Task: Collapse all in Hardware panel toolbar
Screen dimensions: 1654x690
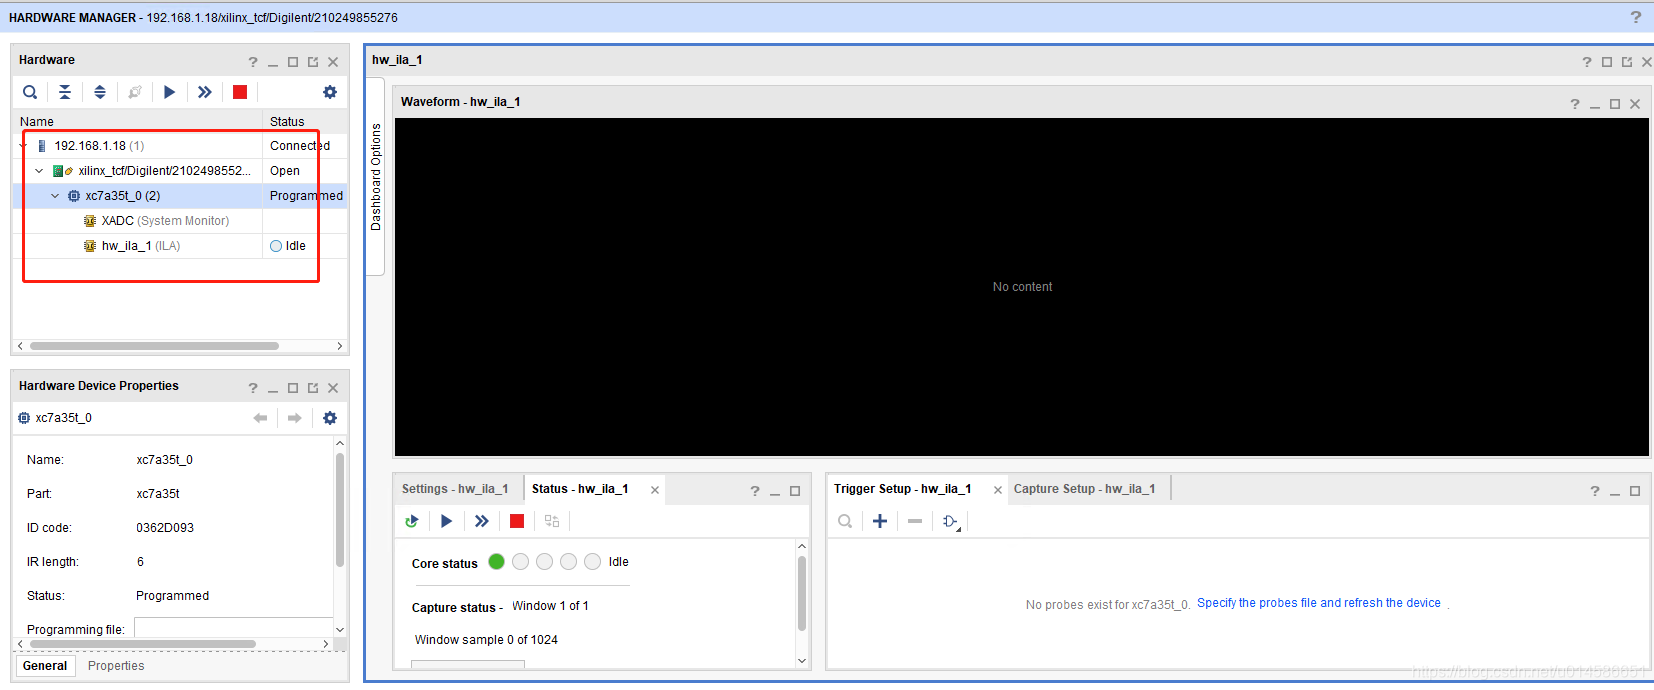Action: point(65,92)
